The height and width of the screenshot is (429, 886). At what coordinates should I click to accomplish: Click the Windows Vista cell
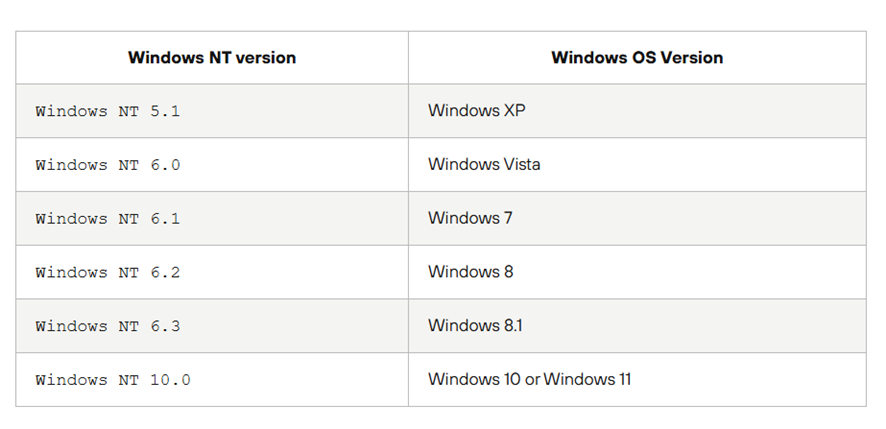(484, 165)
